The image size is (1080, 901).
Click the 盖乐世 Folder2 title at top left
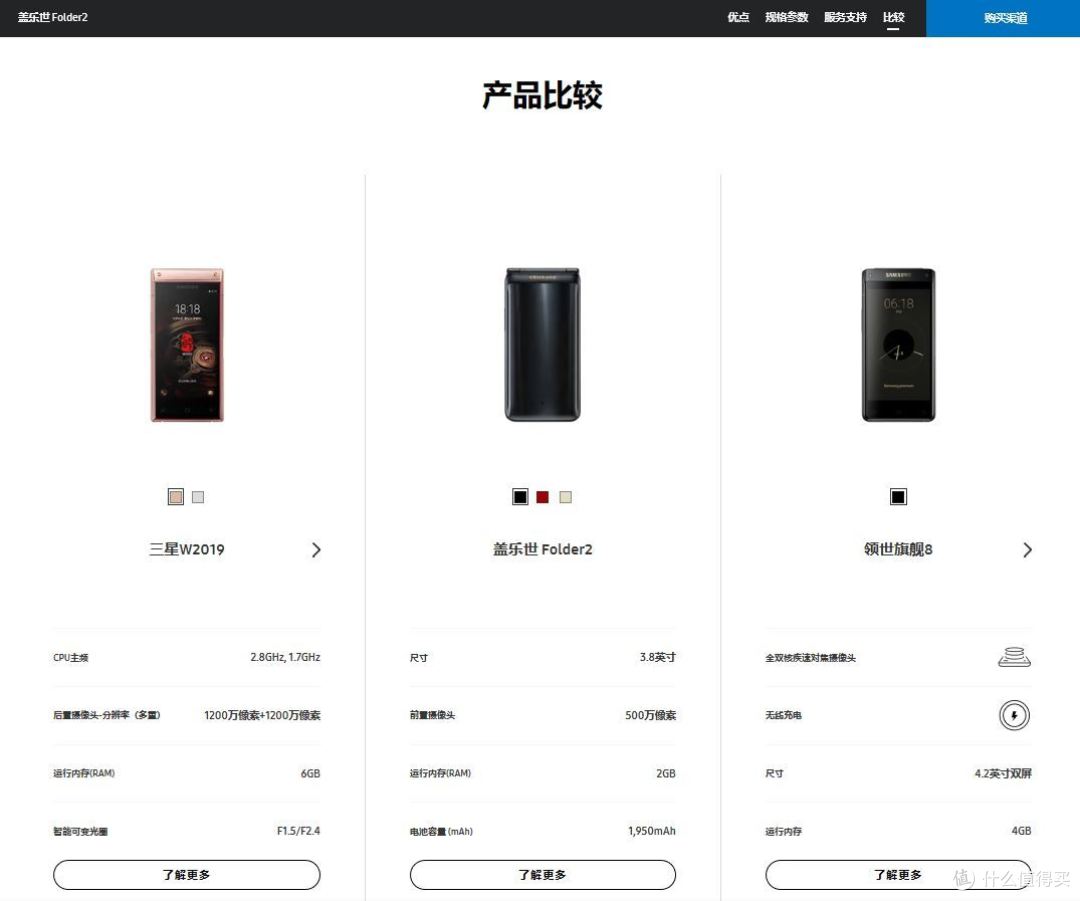(x=53, y=17)
